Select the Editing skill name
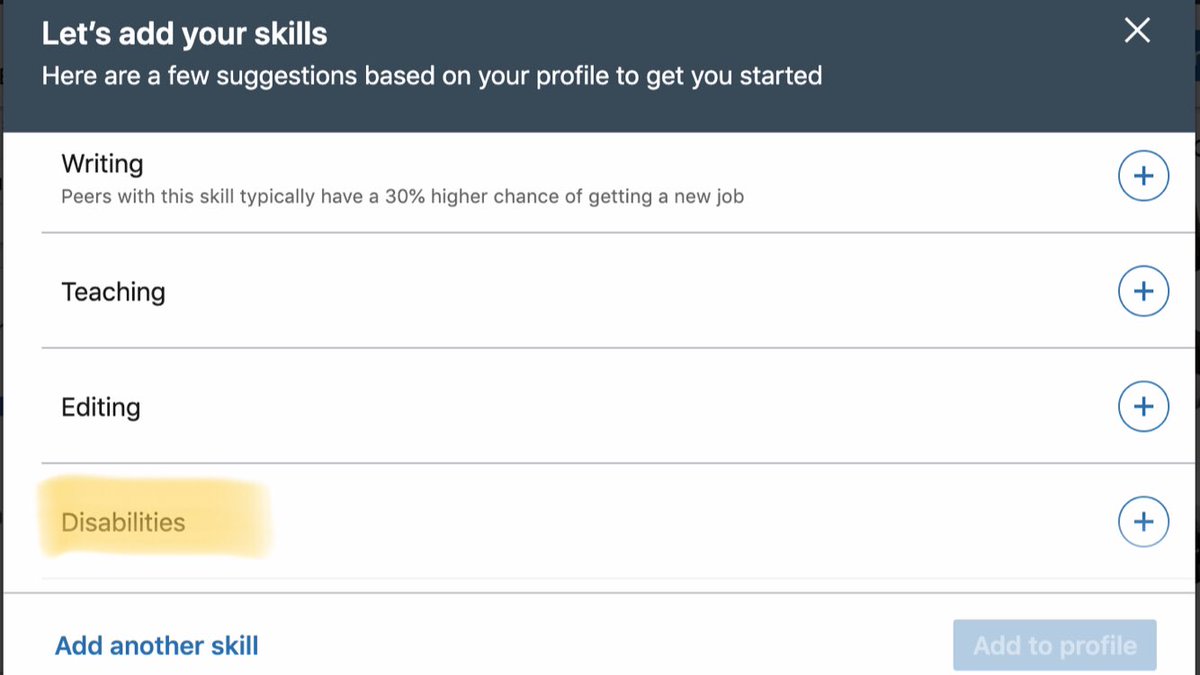1200x675 pixels. (101, 407)
